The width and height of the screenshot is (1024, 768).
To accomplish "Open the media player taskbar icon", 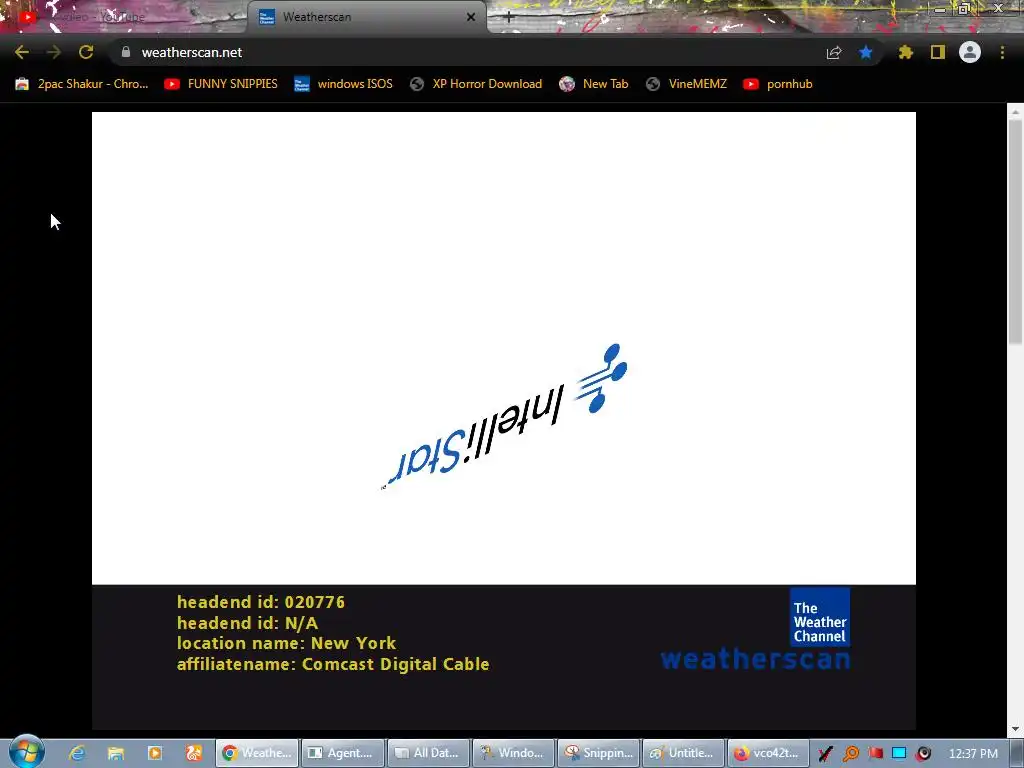I will point(155,753).
